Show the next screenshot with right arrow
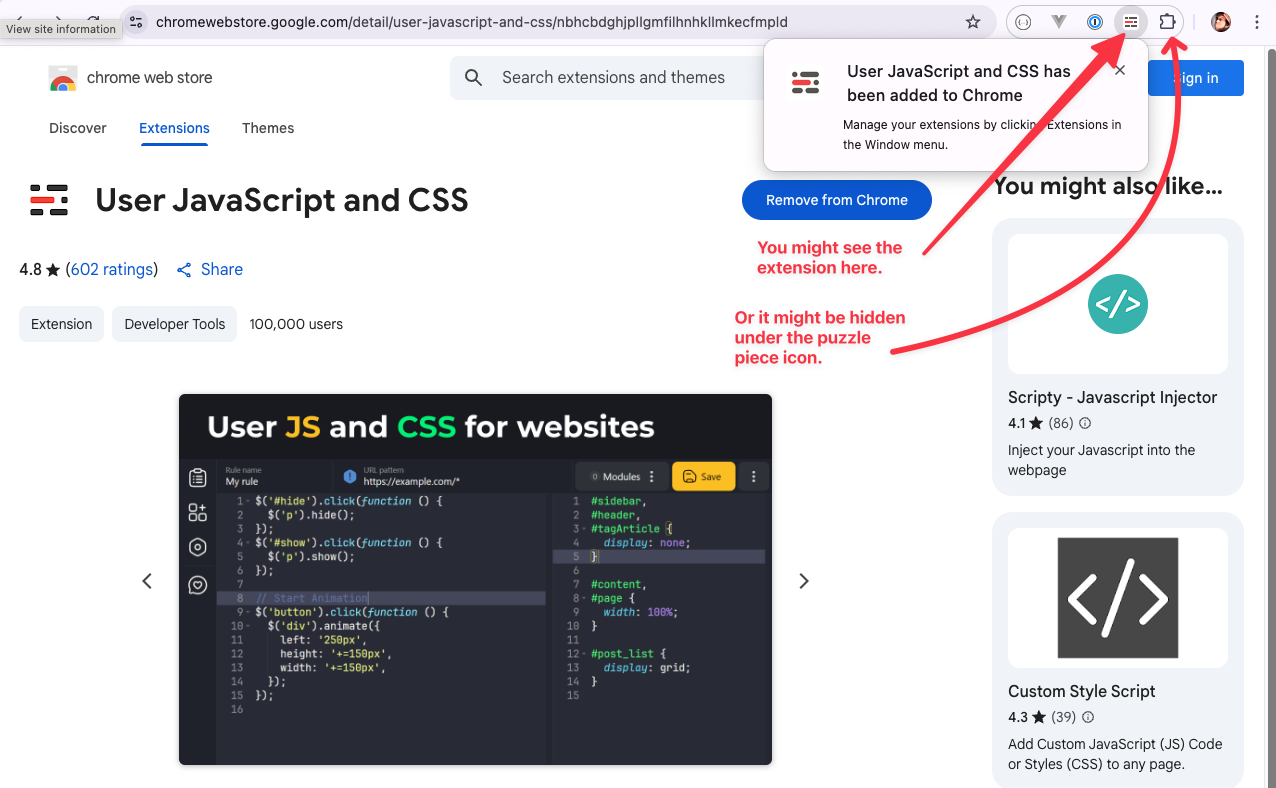The height and width of the screenshot is (788, 1276). [804, 581]
